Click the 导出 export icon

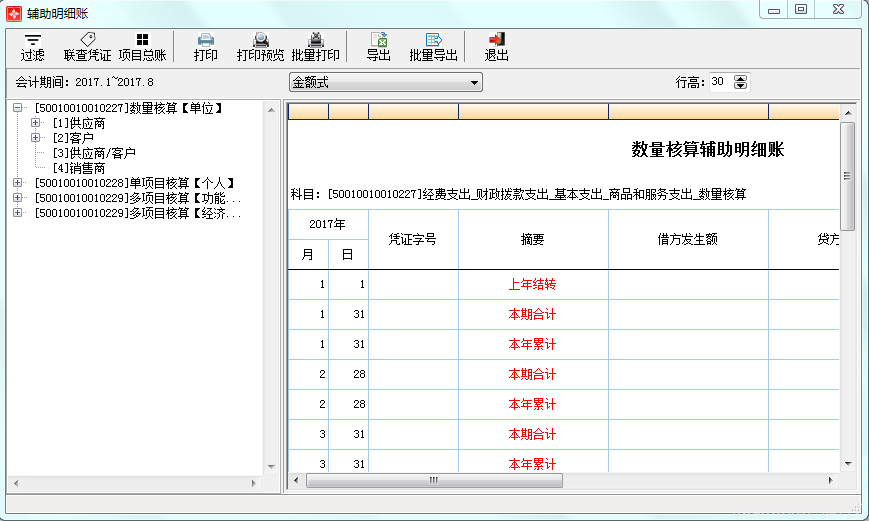tap(379, 47)
